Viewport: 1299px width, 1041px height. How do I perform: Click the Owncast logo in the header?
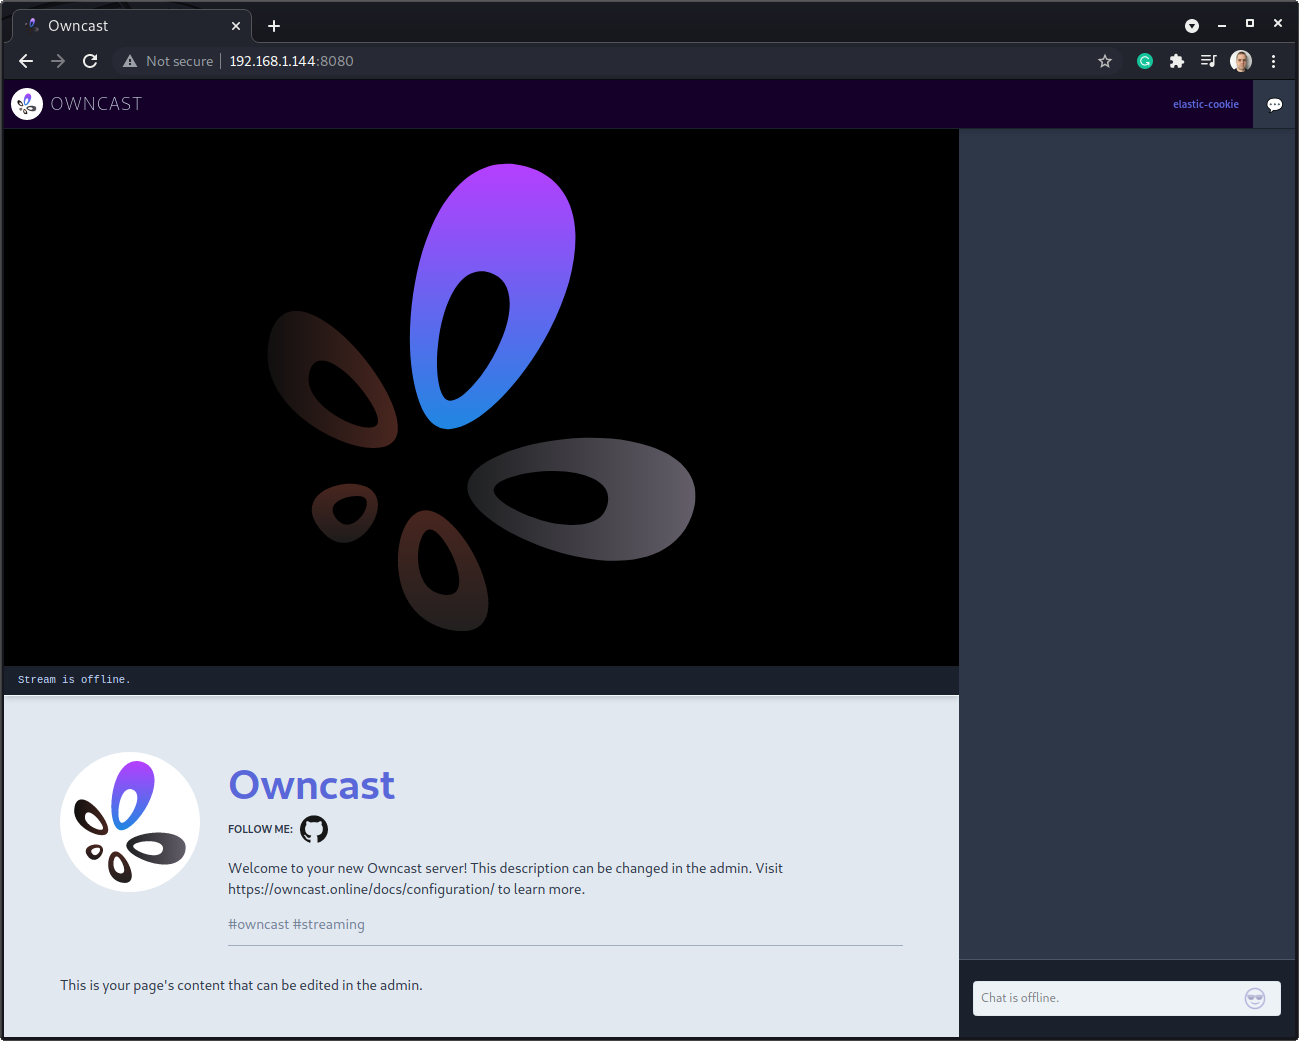[27, 104]
